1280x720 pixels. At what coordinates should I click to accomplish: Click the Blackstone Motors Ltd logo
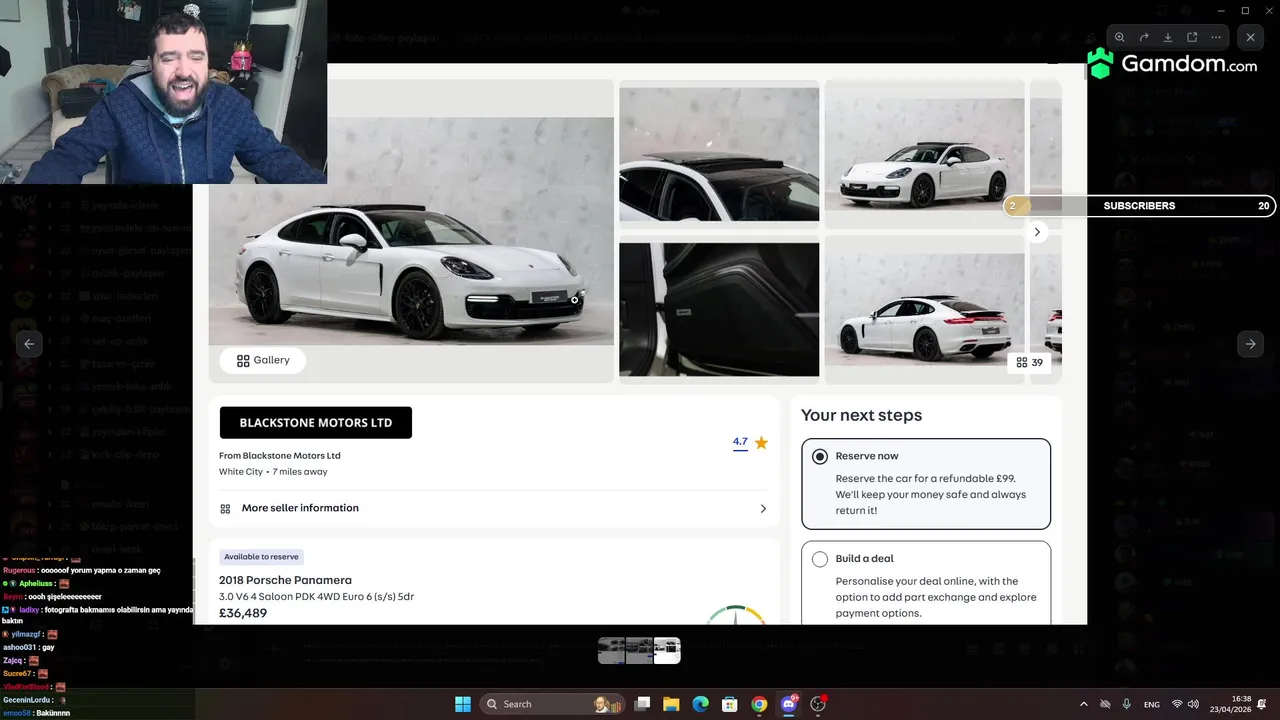(316, 422)
